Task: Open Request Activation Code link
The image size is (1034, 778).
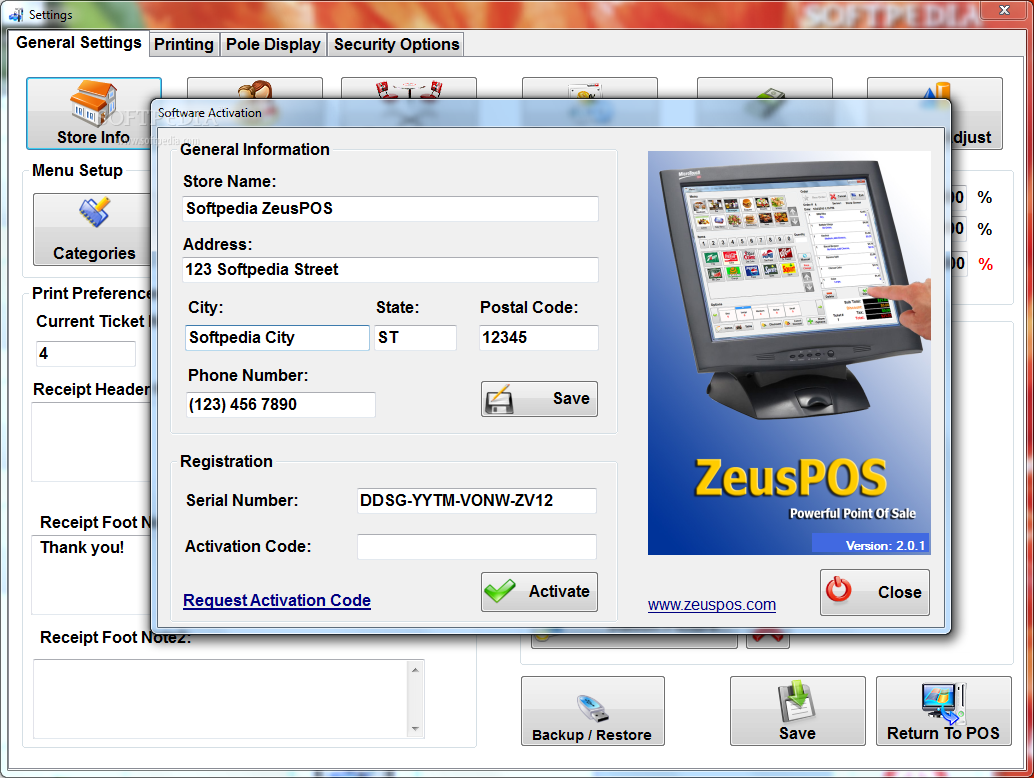Action: click(277, 600)
